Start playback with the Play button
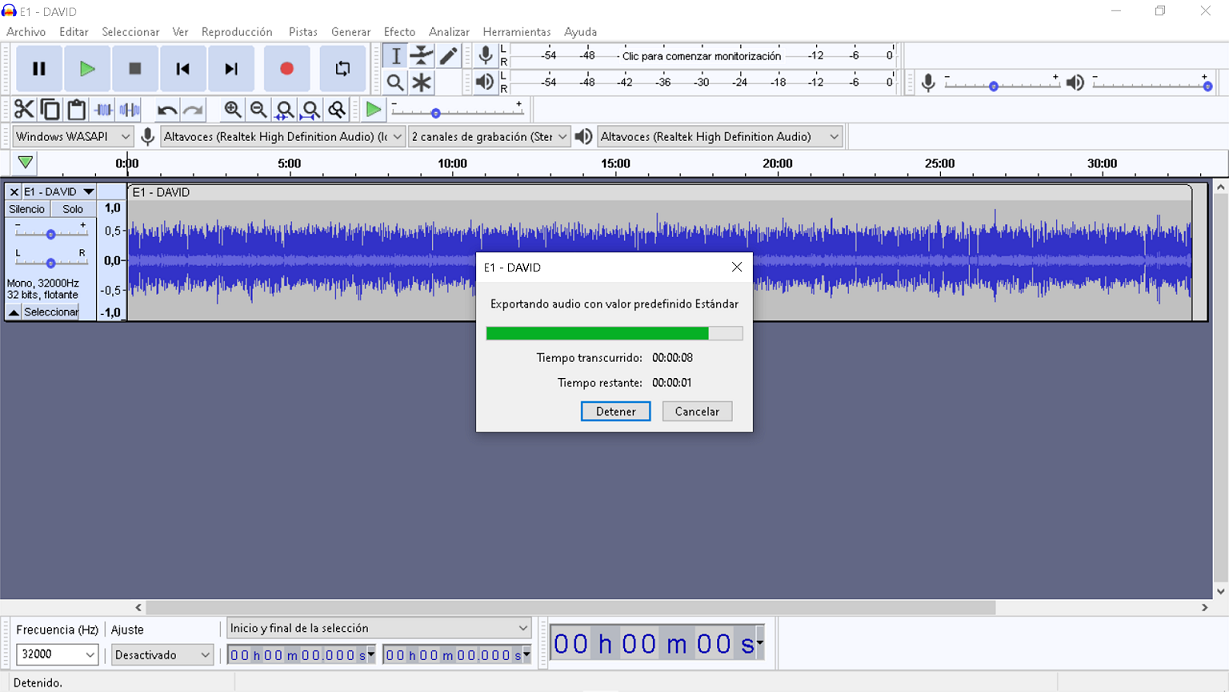The width and height of the screenshot is (1229, 692). [x=87, y=69]
